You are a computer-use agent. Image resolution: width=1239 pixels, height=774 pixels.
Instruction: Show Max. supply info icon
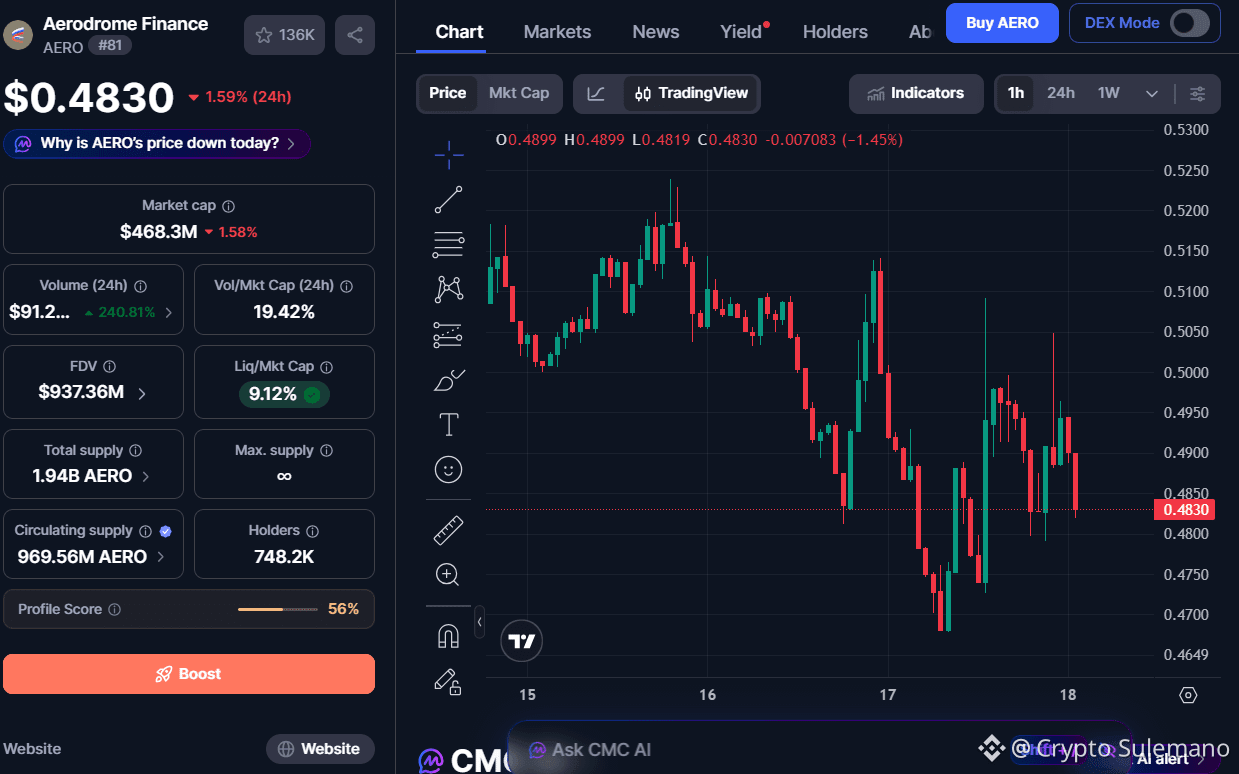[x=327, y=451]
